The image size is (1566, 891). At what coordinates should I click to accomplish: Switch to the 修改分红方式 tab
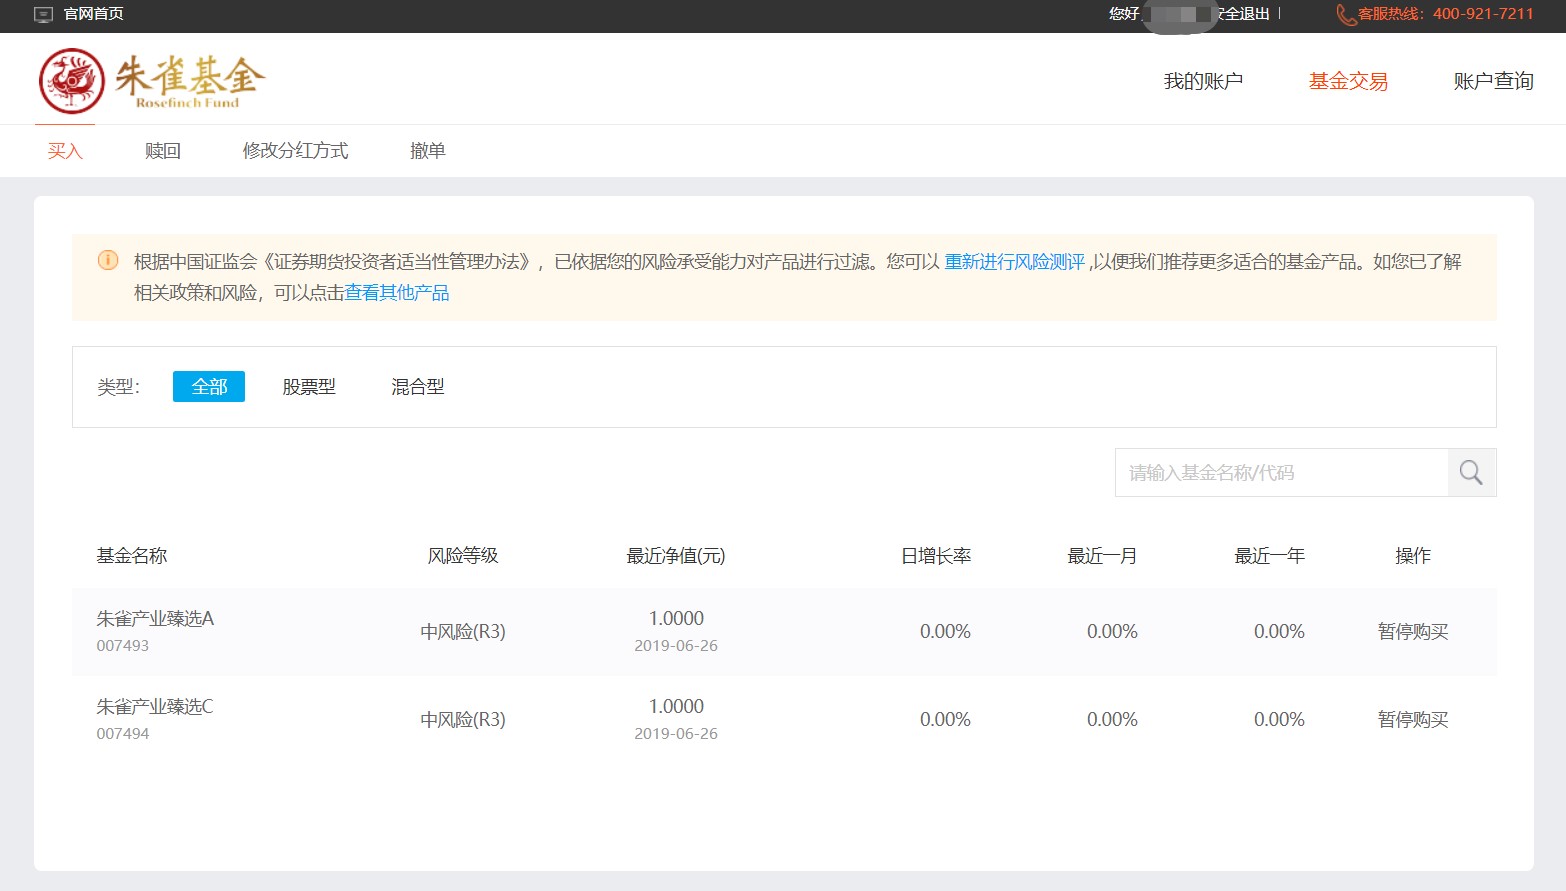[x=295, y=151]
